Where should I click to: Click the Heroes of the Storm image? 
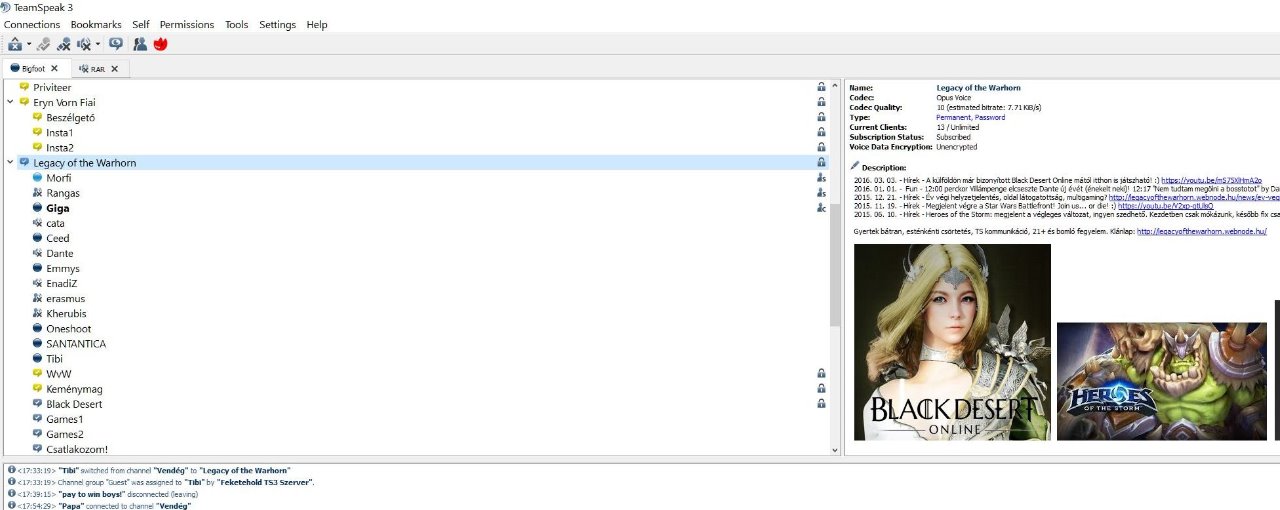click(1161, 381)
